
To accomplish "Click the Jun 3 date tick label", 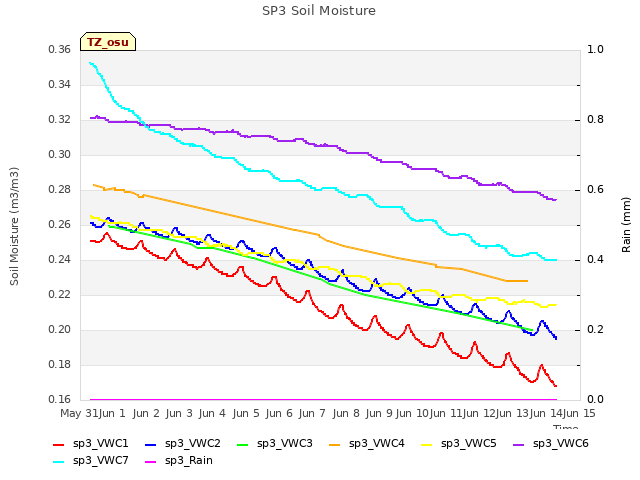I will tap(179, 413).
